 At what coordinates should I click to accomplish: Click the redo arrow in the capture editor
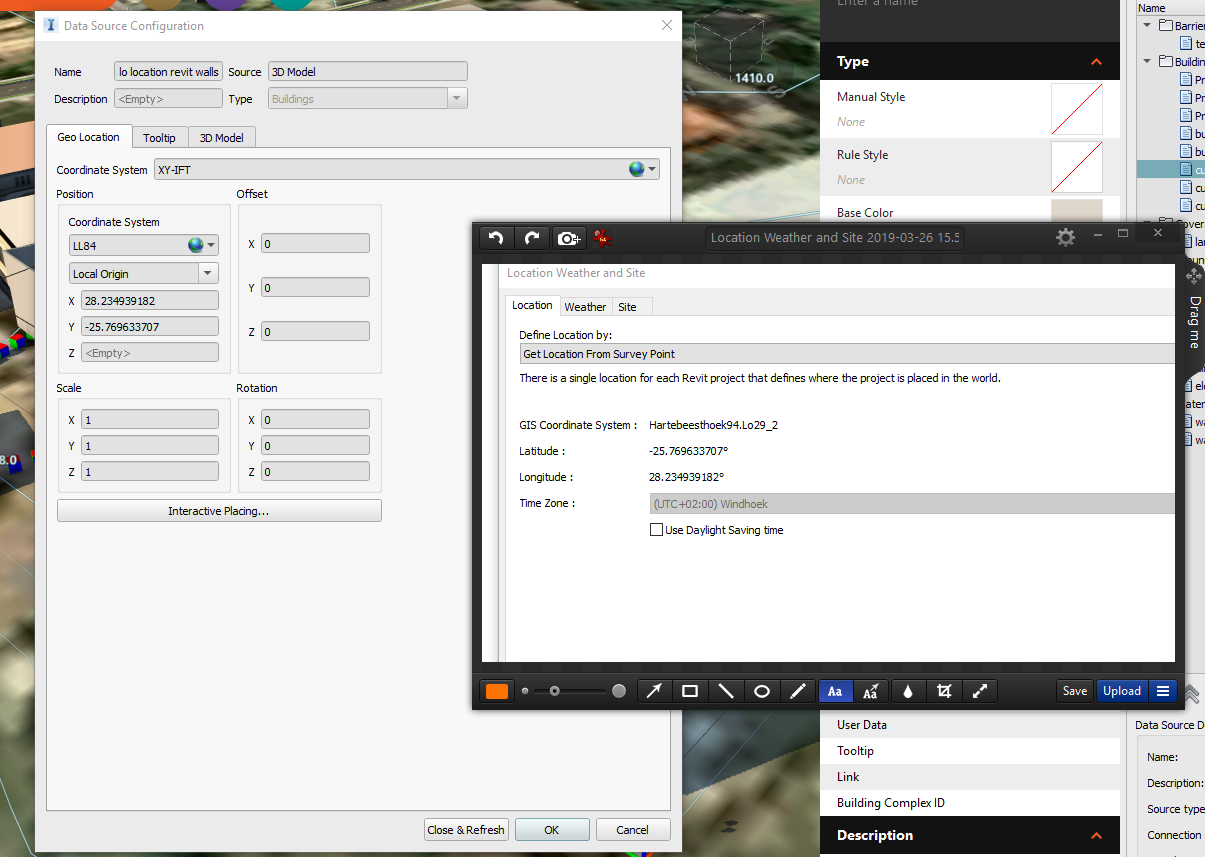(x=532, y=237)
